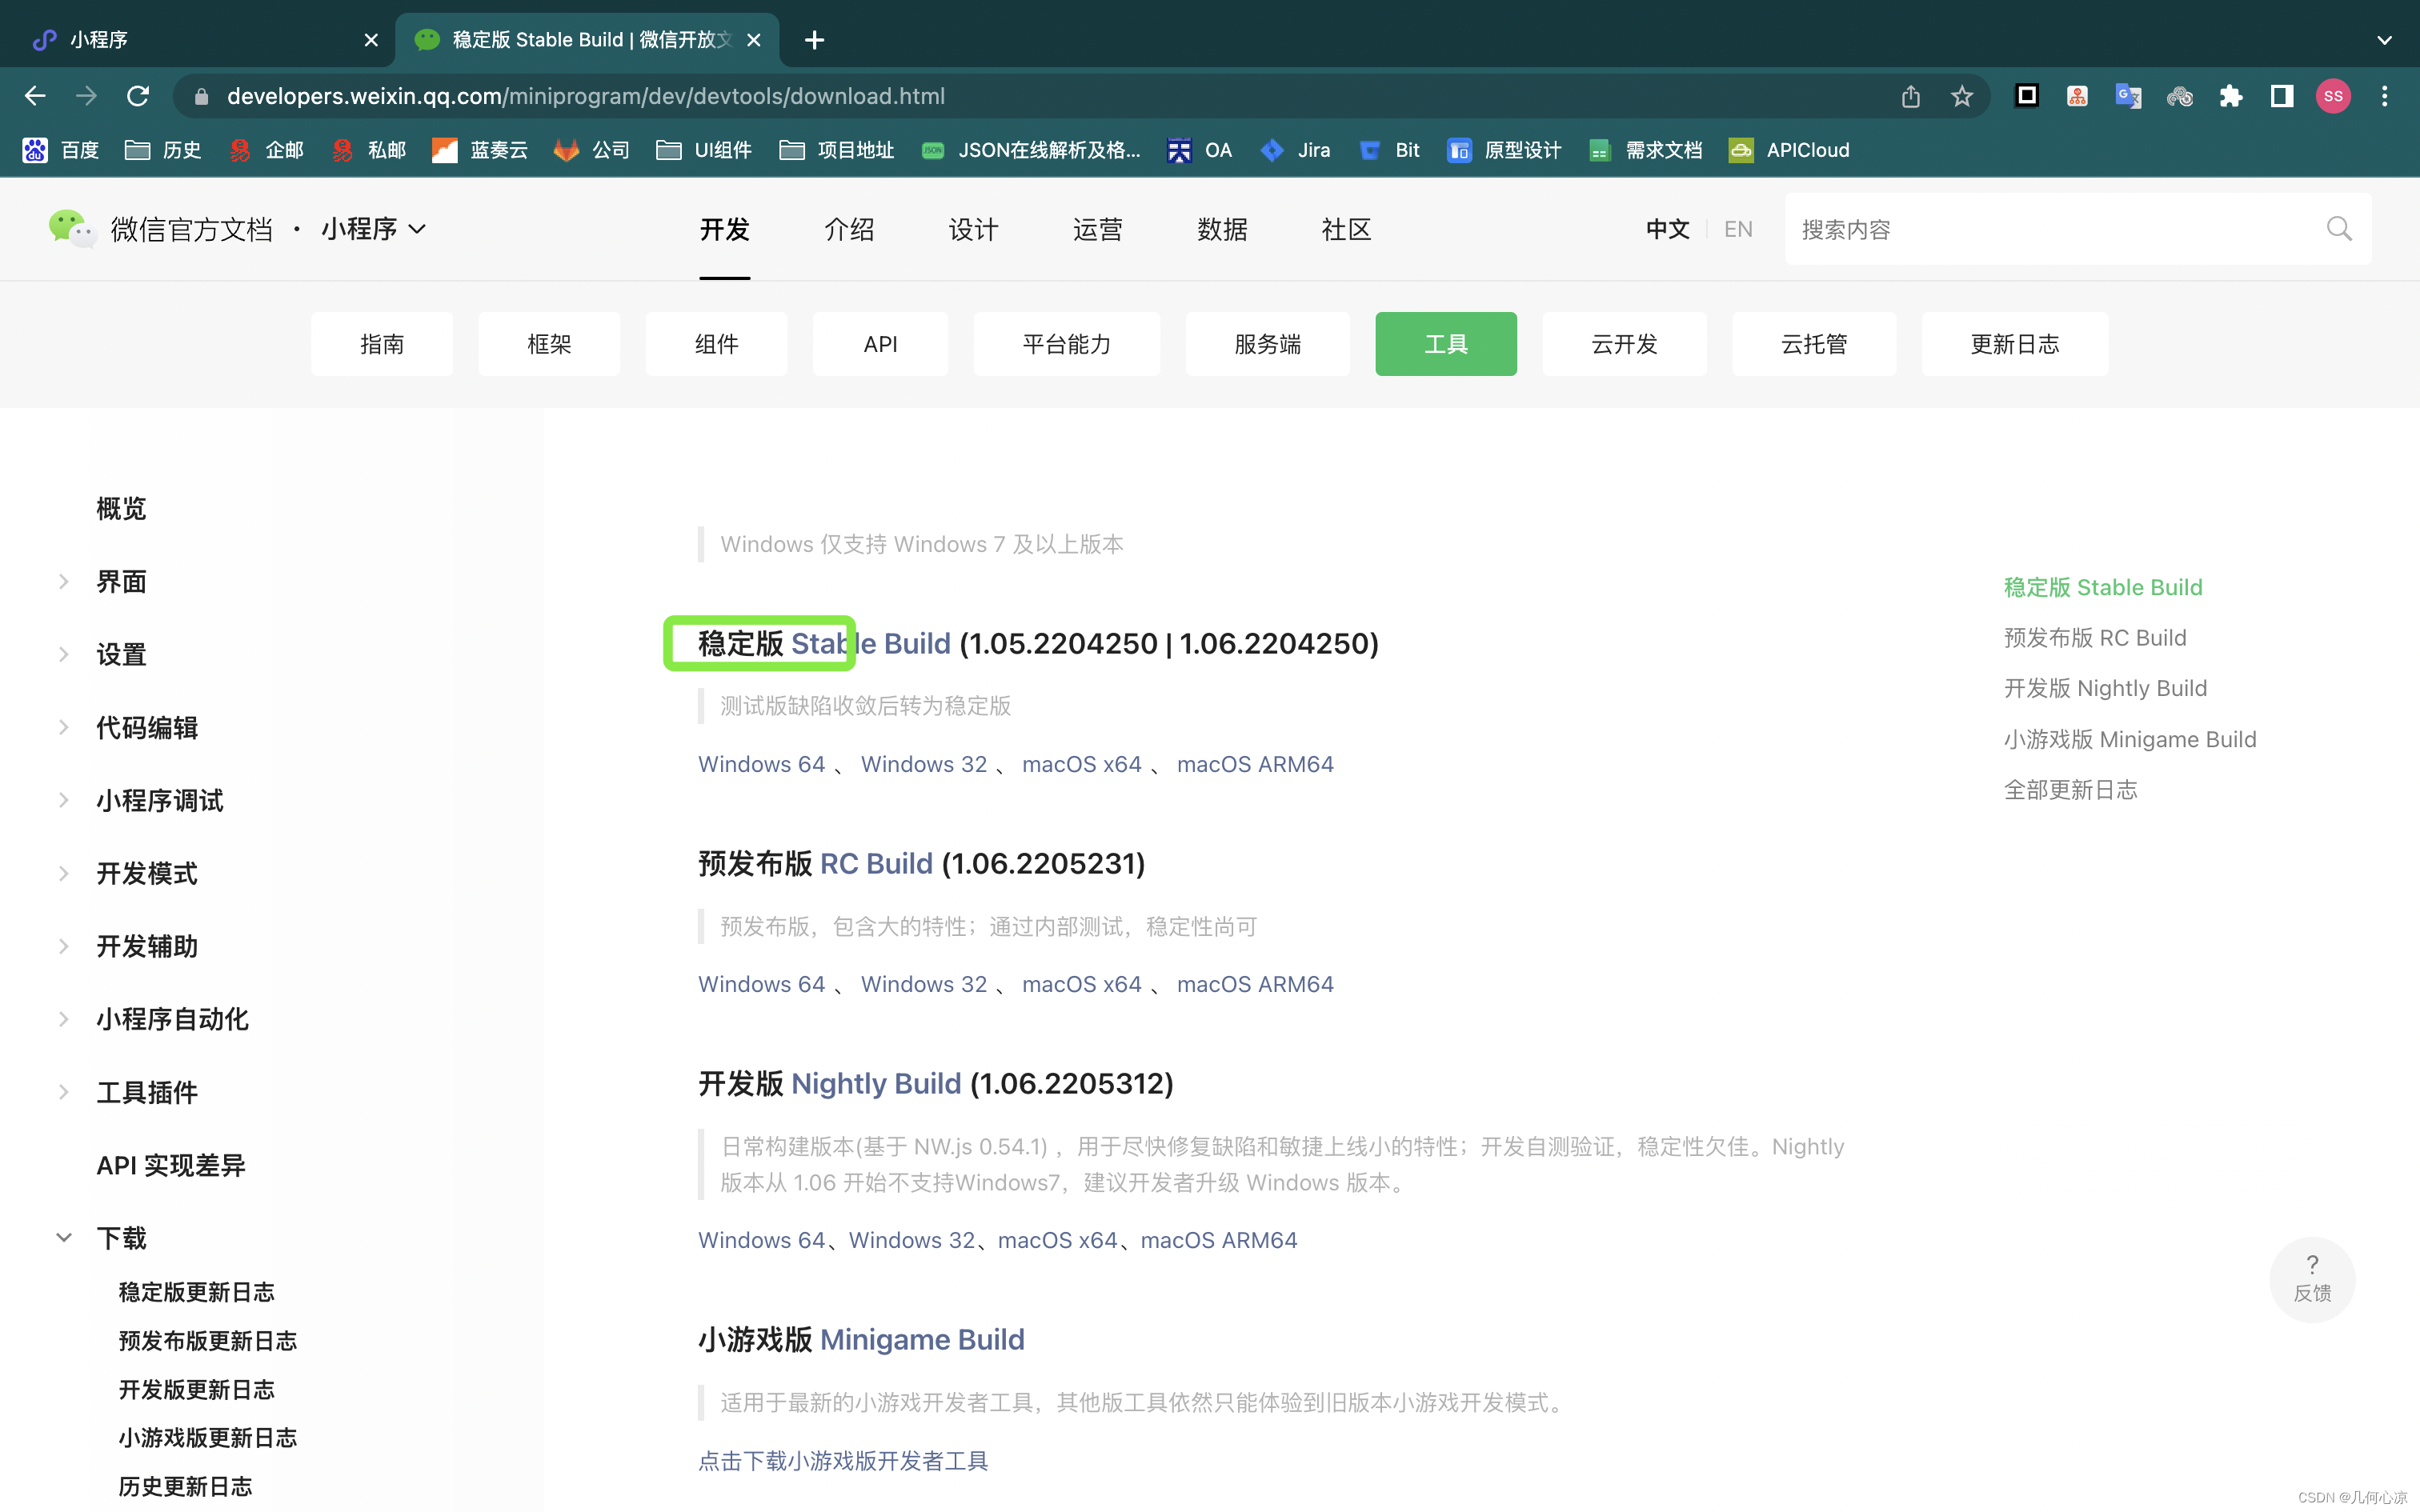Click 点击下载小游戏版开发者工具 link
2420x1512 pixels.
point(843,1461)
